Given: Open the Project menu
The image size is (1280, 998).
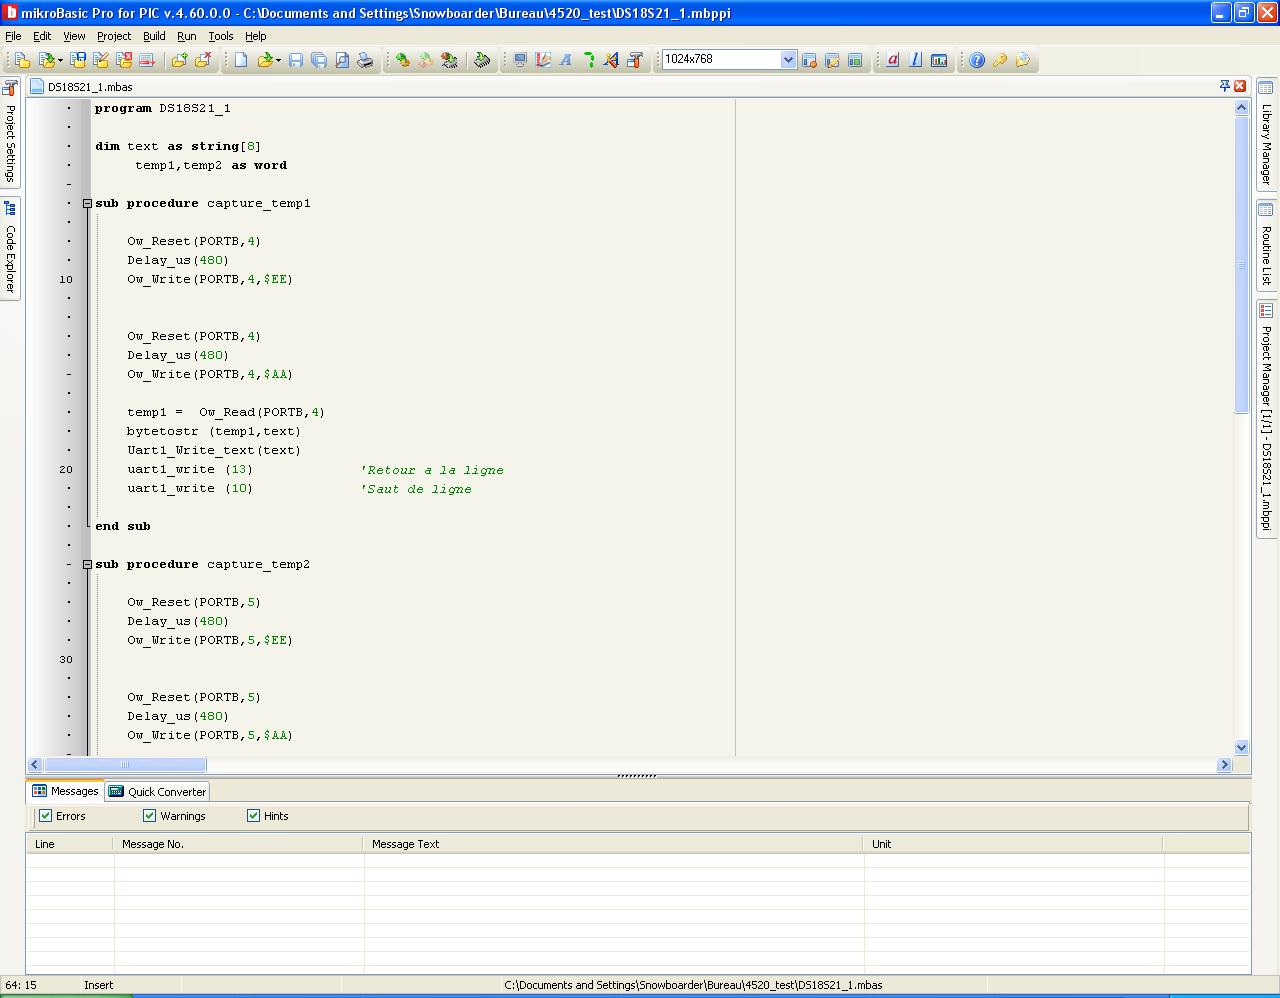Looking at the screenshot, I should pyautogui.click(x=113, y=36).
